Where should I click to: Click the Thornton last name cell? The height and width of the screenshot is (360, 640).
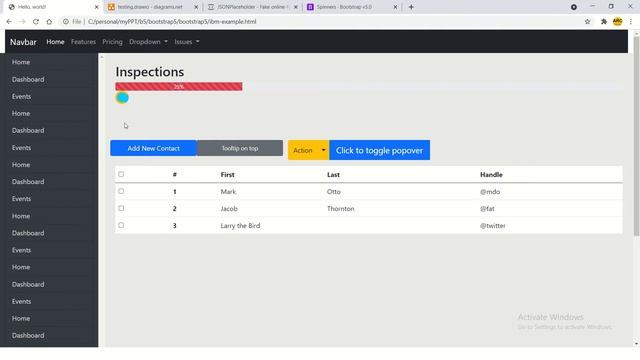pyautogui.click(x=340, y=209)
